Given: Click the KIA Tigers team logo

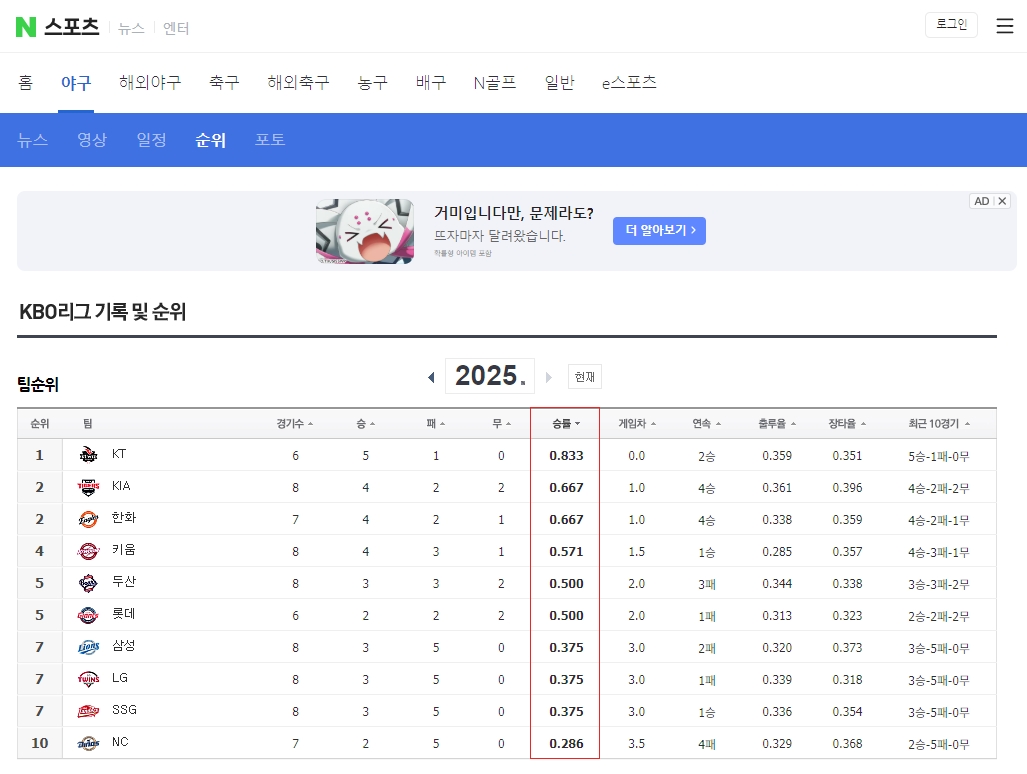Looking at the screenshot, I should pyautogui.click(x=88, y=487).
